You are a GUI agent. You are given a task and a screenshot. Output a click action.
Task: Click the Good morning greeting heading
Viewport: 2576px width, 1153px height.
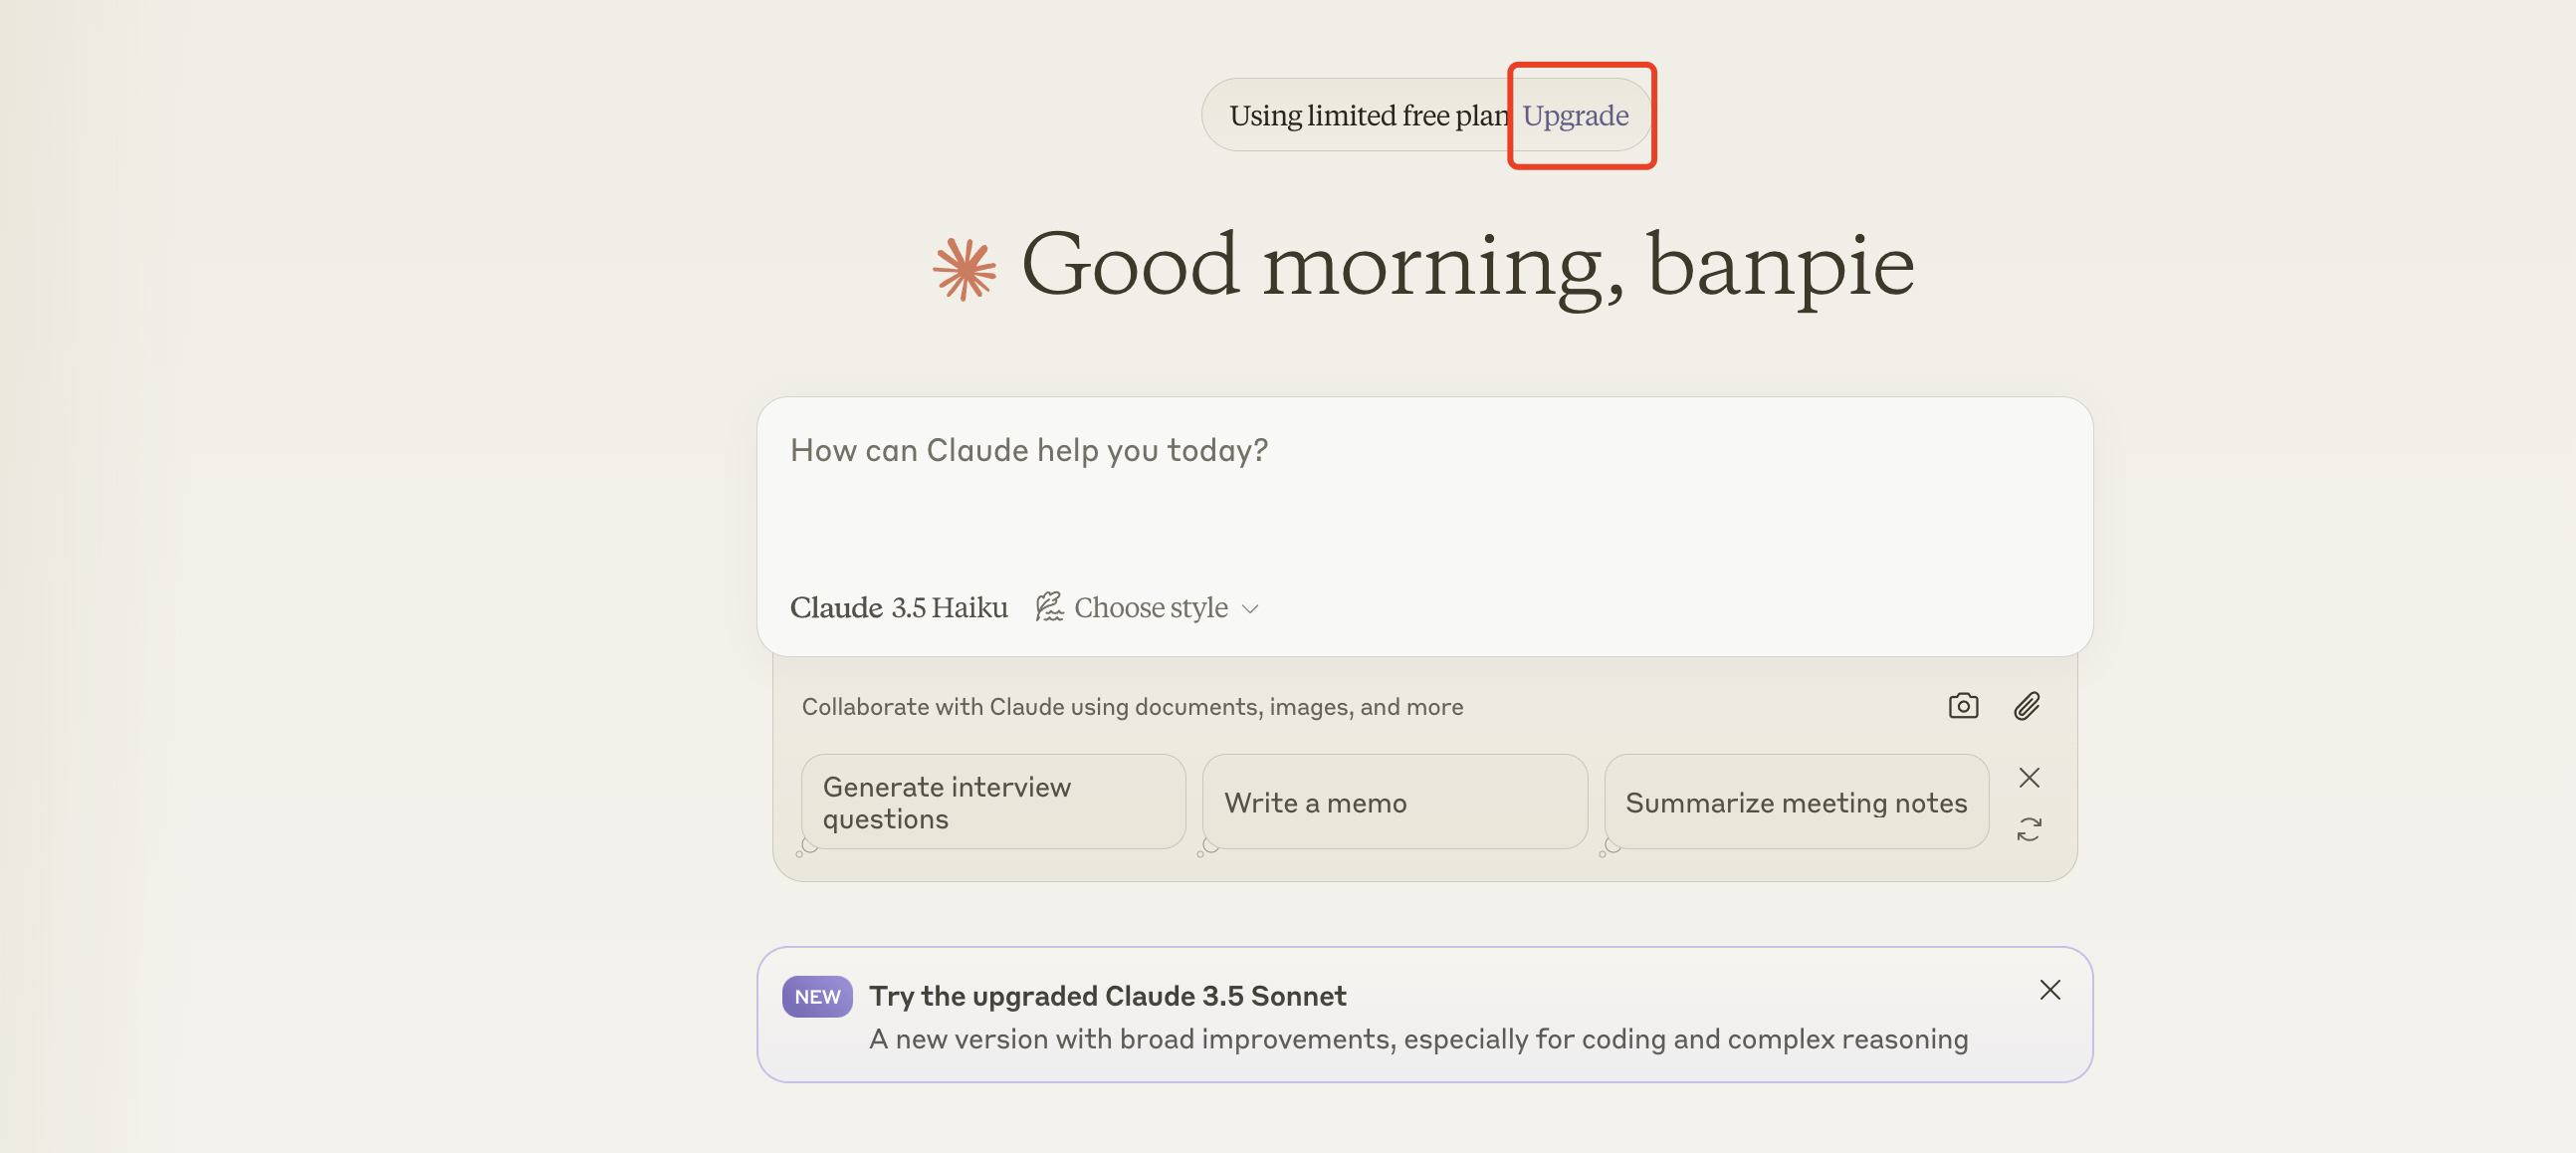pos(1466,264)
